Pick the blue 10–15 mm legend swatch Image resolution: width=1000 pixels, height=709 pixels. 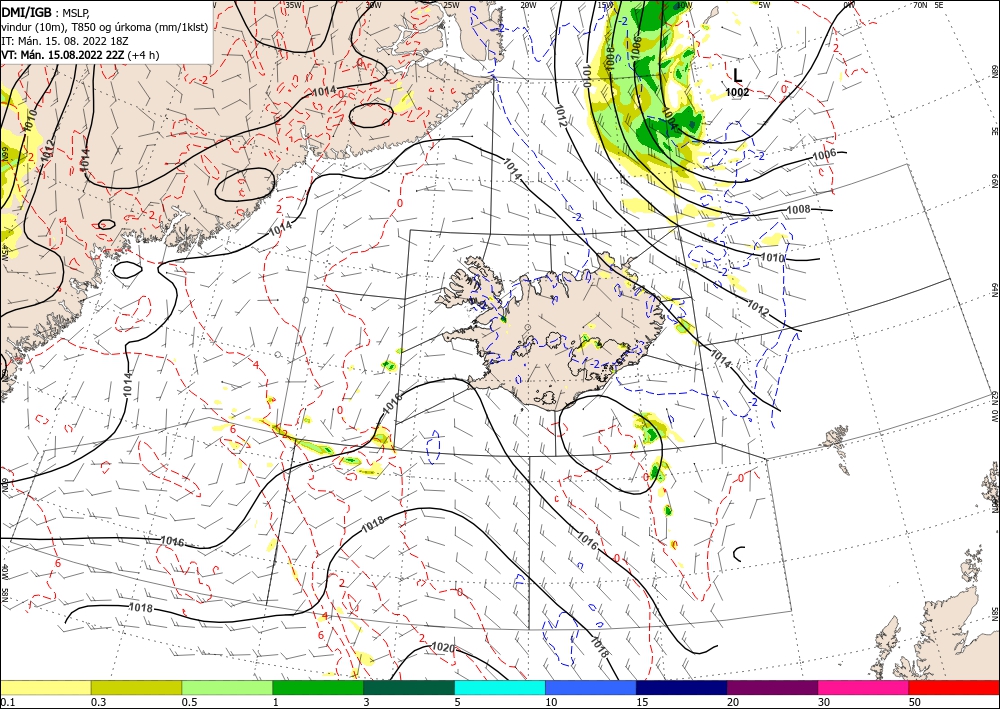(x=591, y=687)
